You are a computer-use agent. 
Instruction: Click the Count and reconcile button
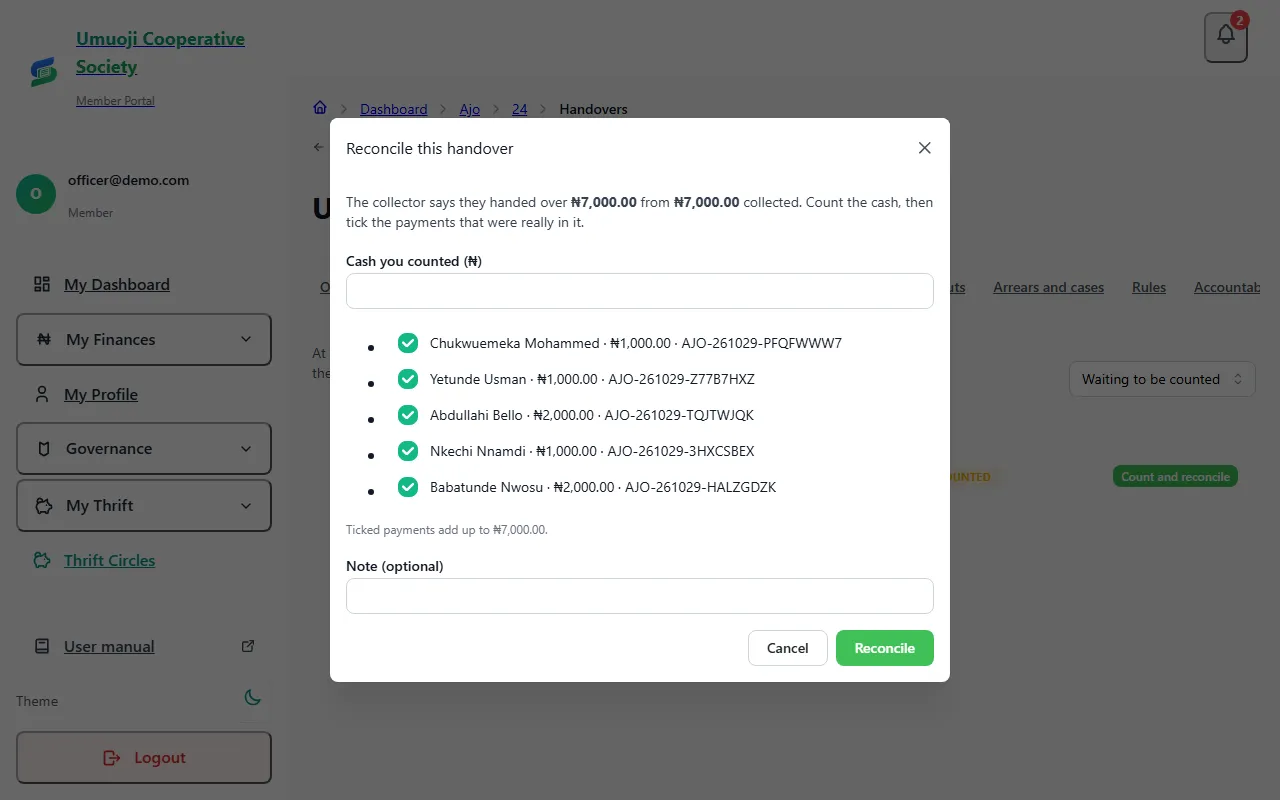(x=1175, y=477)
